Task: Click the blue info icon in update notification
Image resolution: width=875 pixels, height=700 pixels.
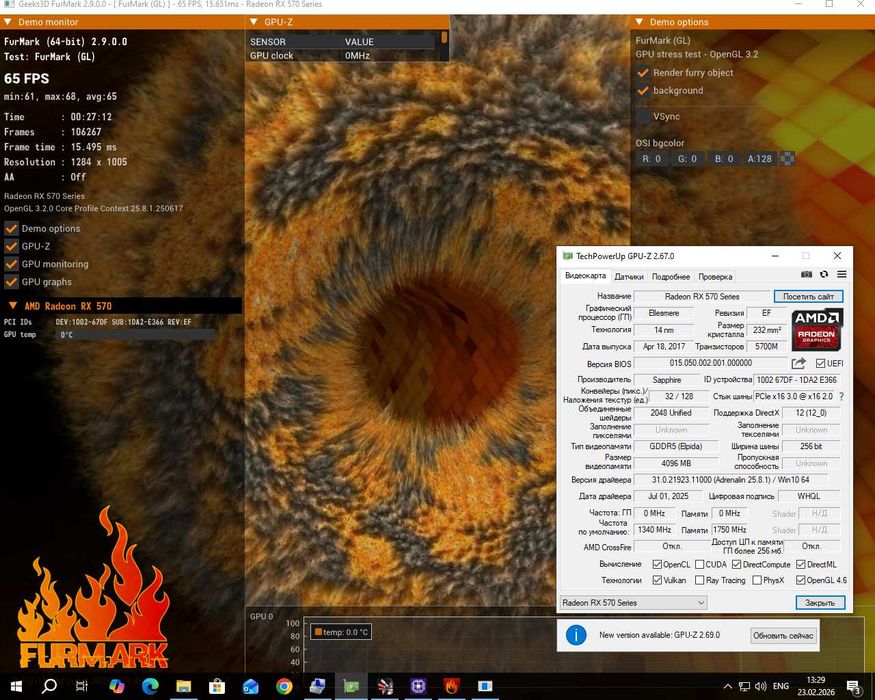Action: (x=576, y=635)
